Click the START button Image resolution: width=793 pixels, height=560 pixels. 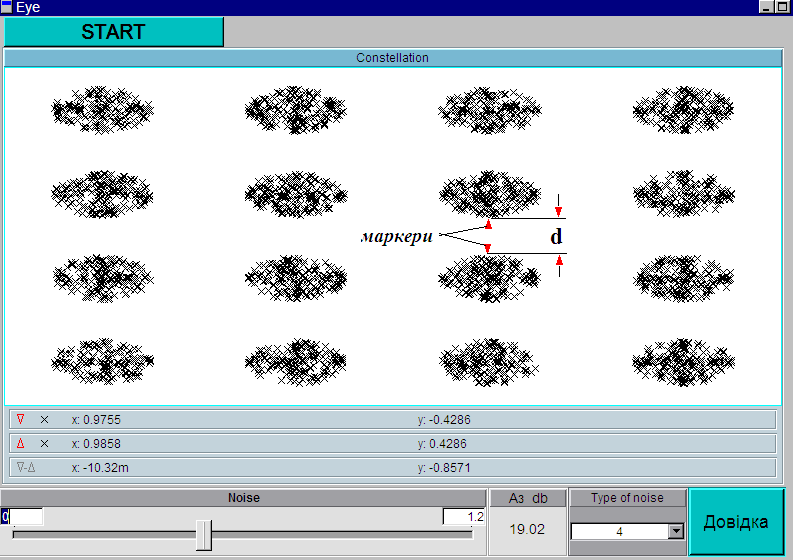tap(113, 32)
